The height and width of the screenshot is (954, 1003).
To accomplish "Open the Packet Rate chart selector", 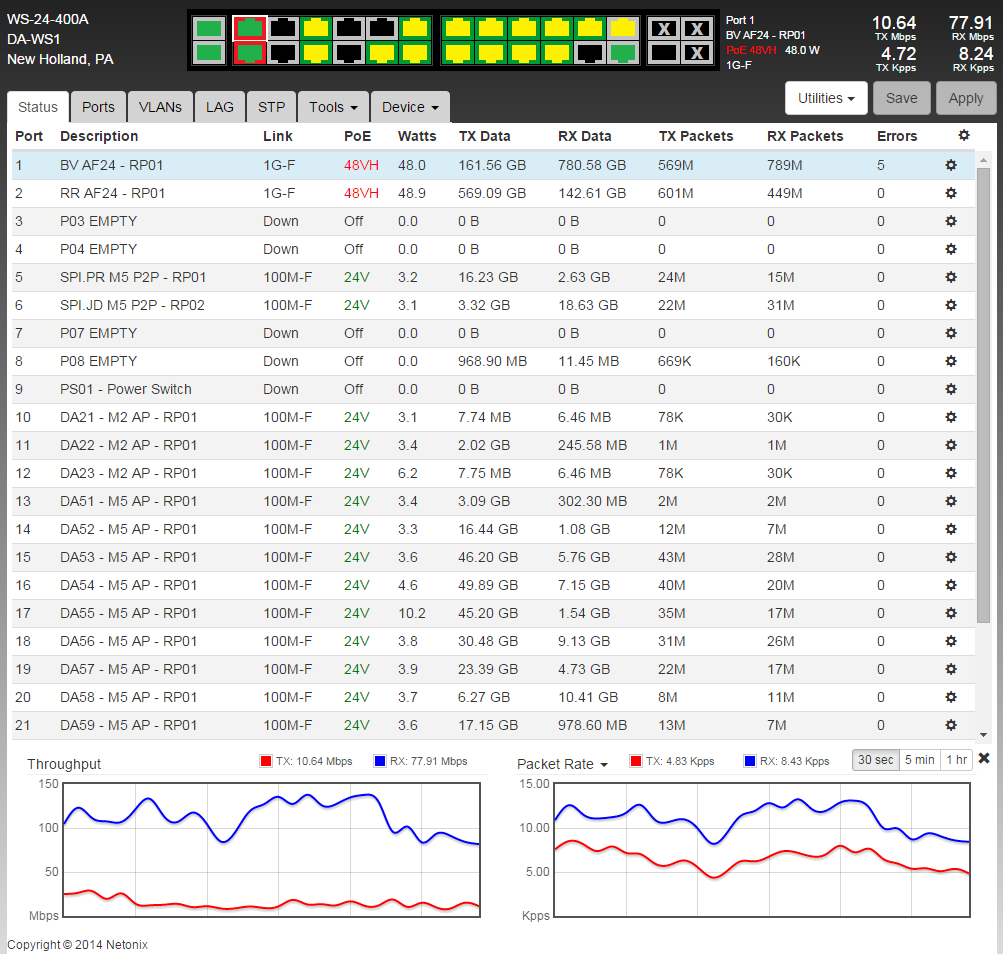I will (x=562, y=764).
